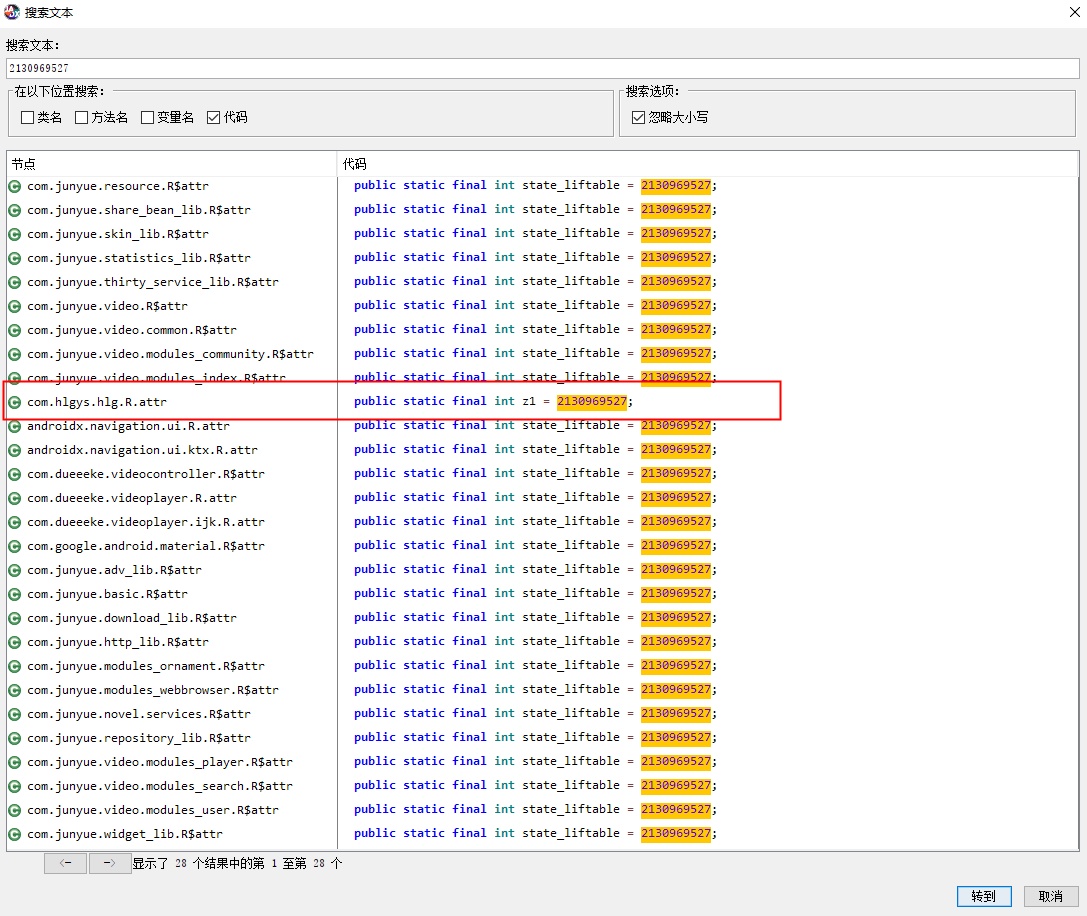
Task: Click class icon beside com.junyue.novel.services.R$attr
Action: point(15,714)
